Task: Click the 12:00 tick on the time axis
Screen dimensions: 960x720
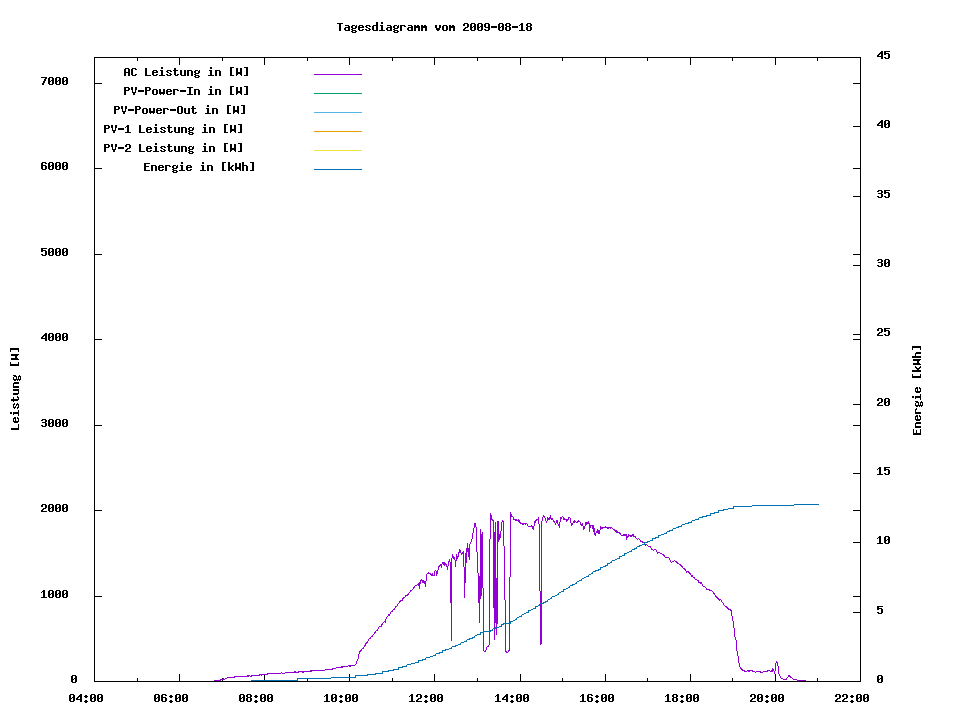Action: click(x=427, y=699)
